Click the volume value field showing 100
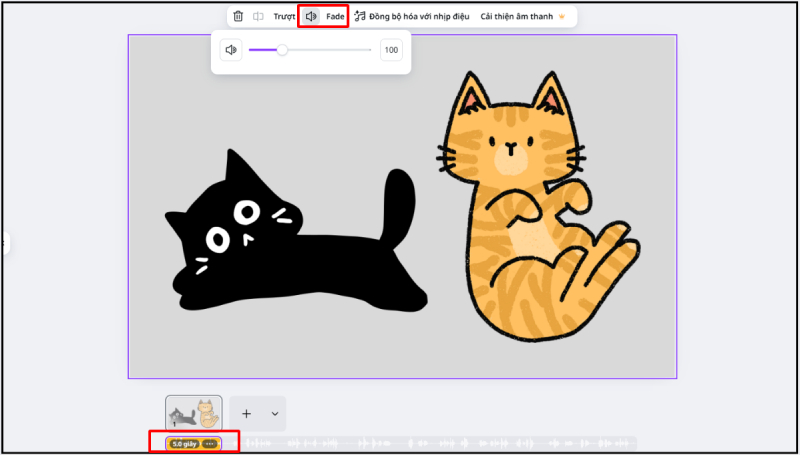This screenshot has width=800, height=455. pos(391,50)
